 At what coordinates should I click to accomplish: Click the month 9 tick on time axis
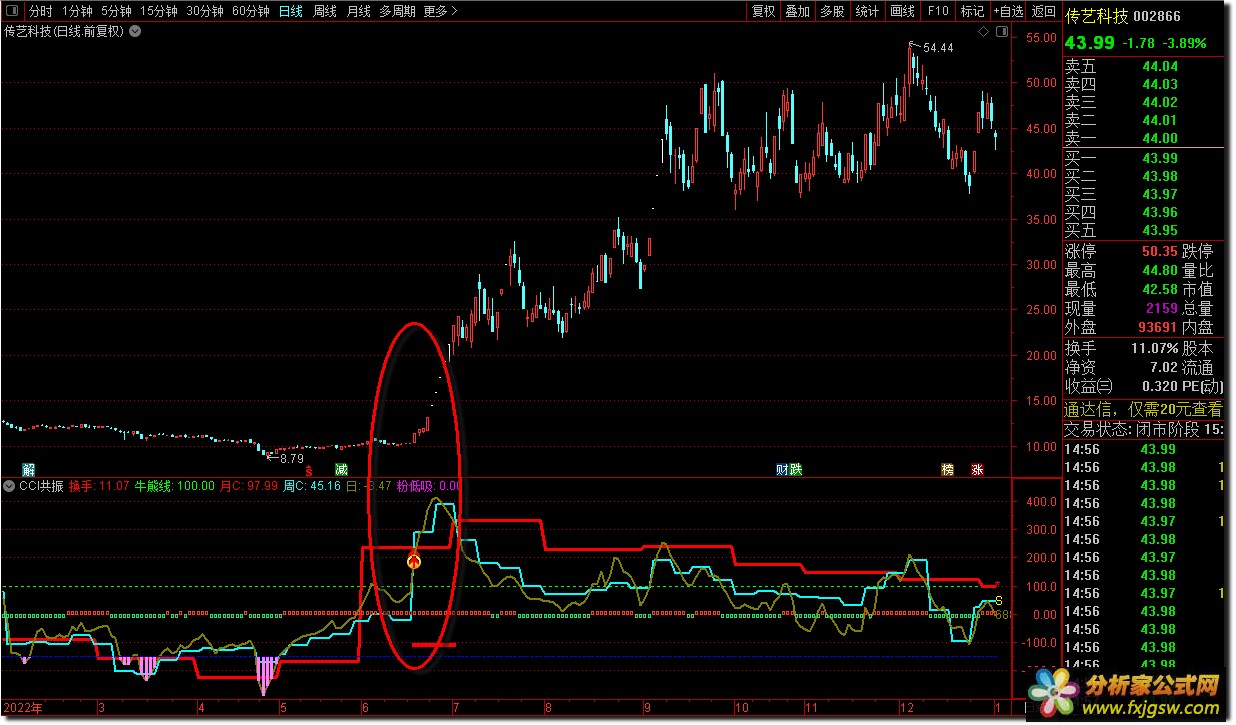click(x=647, y=707)
